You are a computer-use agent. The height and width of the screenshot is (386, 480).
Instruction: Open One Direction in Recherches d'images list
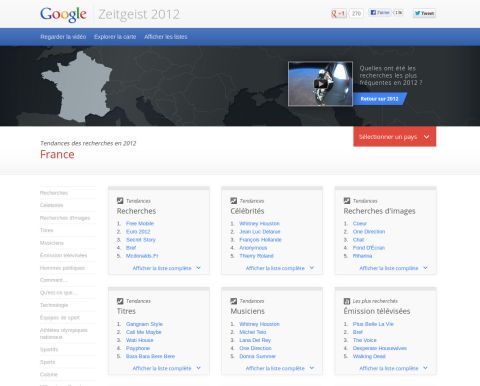coord(369,232)
